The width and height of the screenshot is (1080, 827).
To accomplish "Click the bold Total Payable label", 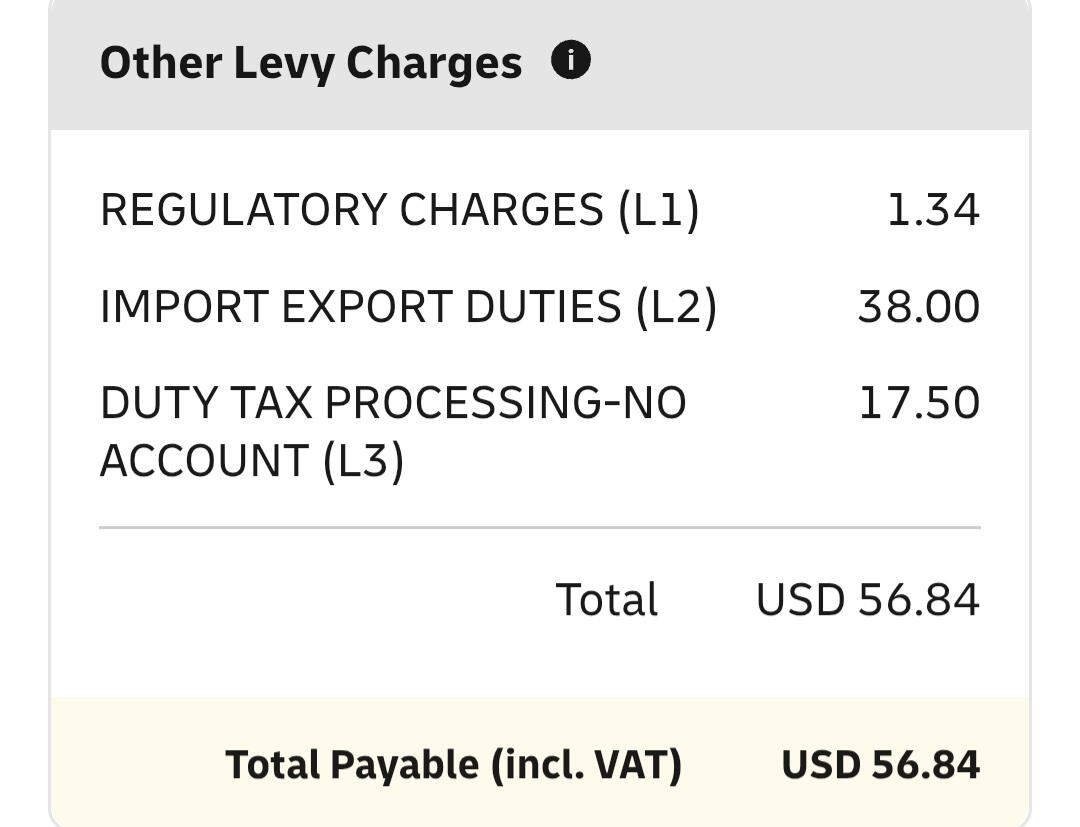I will click(x=453, y=765).
